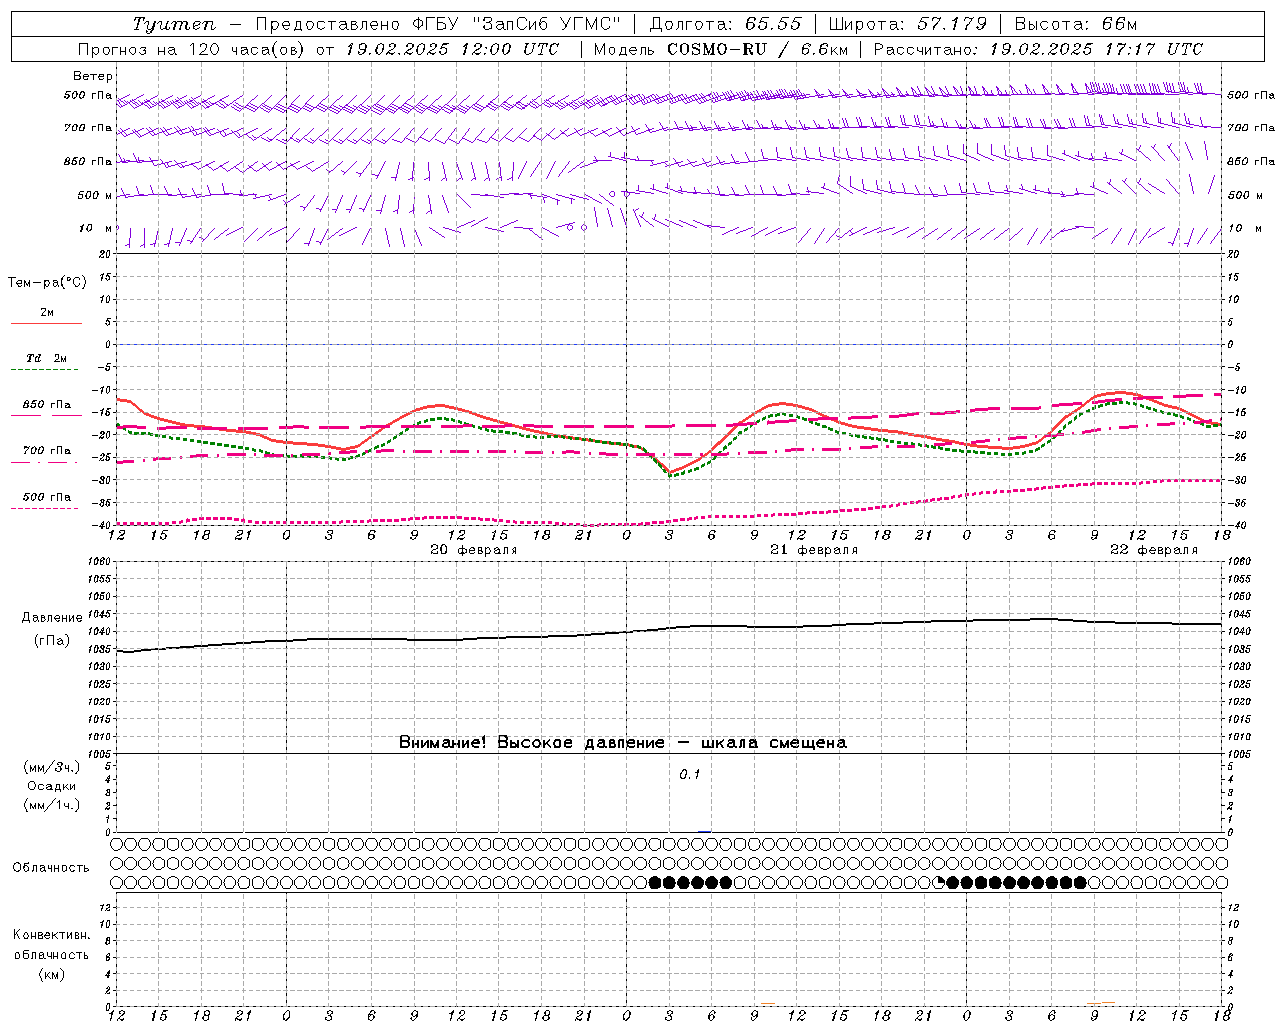Click the station name "Tyumen" in header
The image size is (1280, 1024).
[x=174, y=24]
